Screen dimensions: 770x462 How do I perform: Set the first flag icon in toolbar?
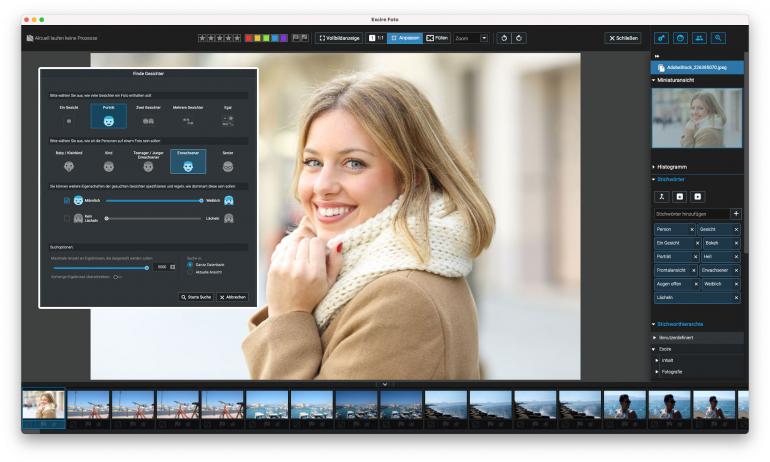pyautogui.click(x=296, y=37)
